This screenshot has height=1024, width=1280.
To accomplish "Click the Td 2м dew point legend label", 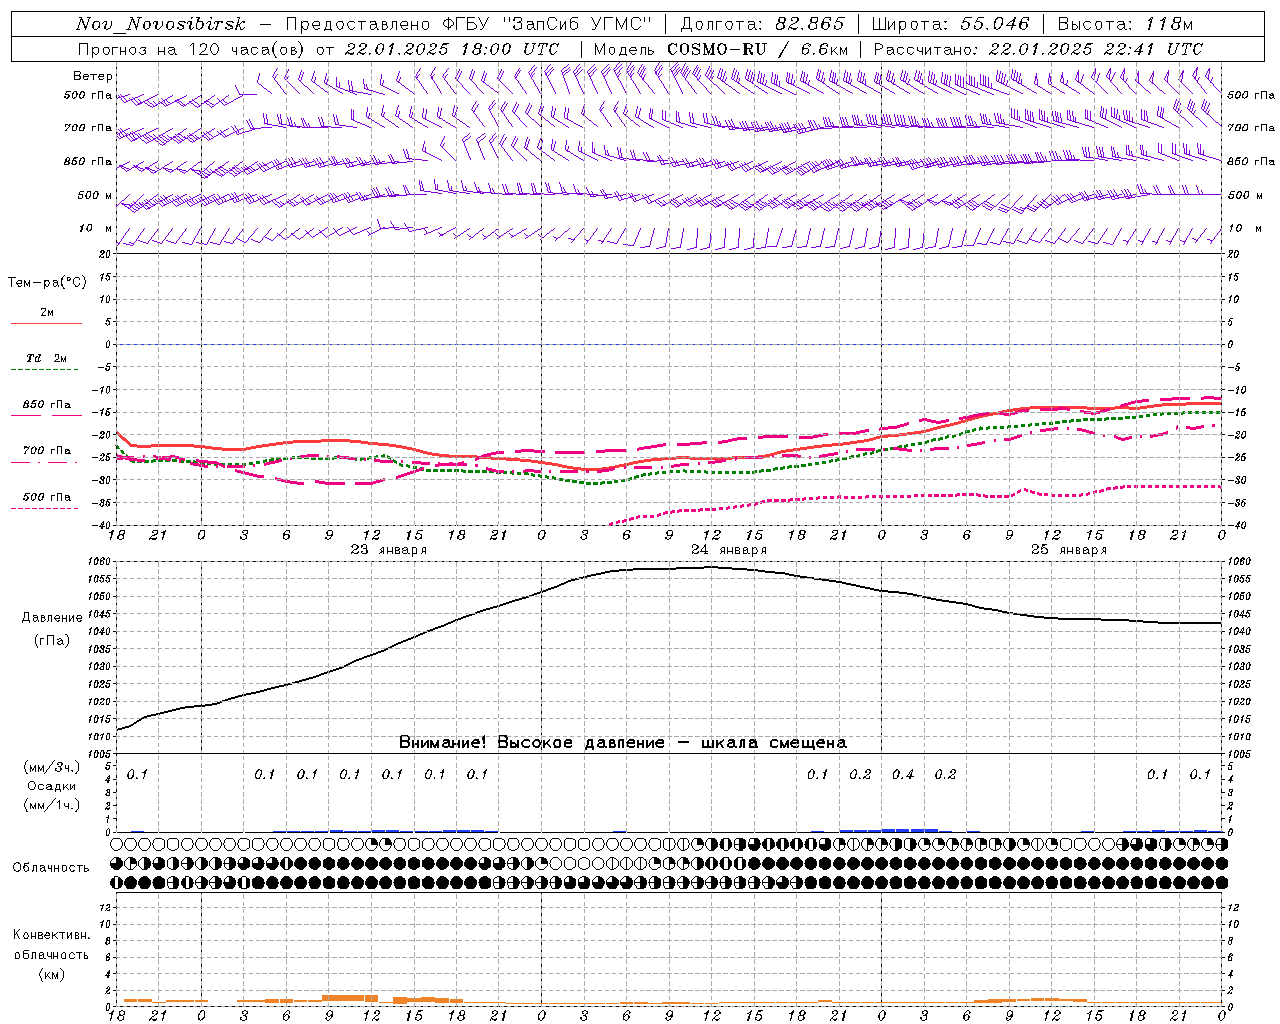I will pyautogui.click(x=46, y=358).
